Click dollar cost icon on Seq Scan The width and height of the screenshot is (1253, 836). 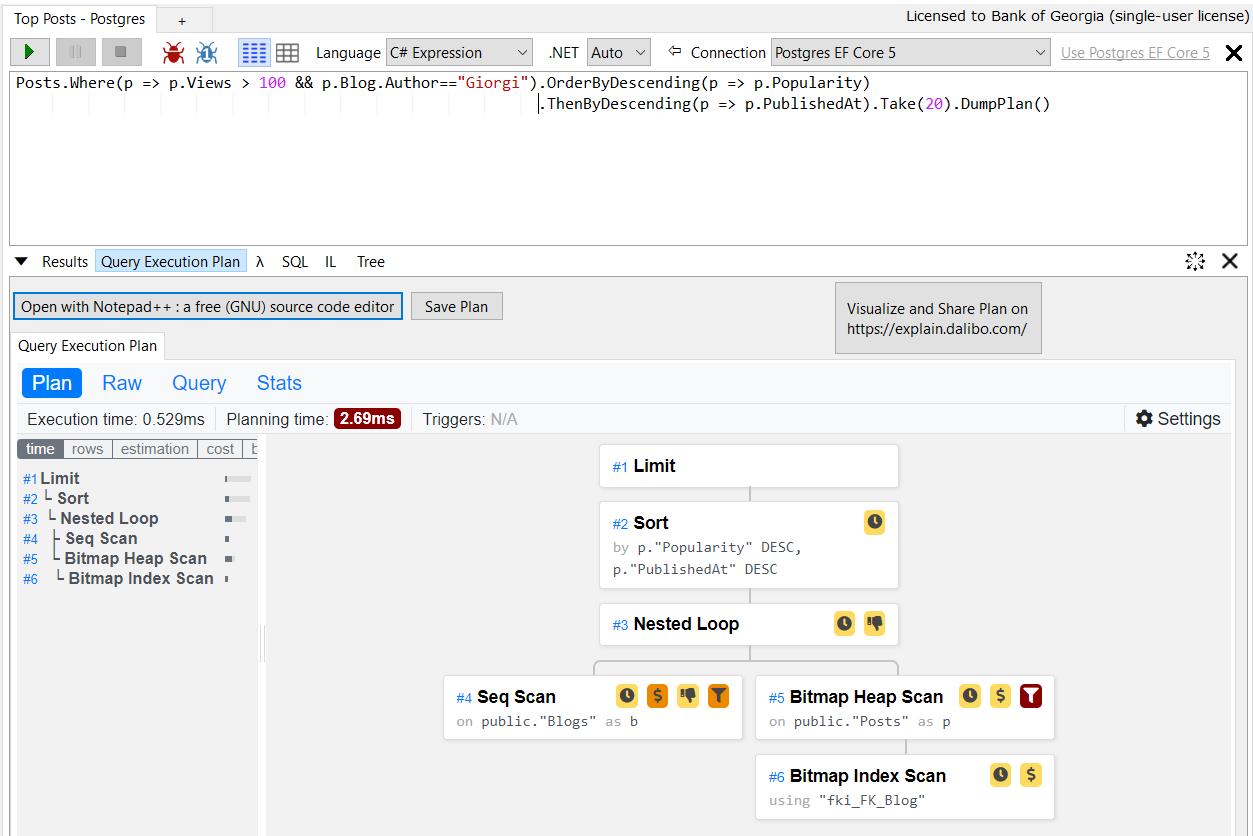657,696
